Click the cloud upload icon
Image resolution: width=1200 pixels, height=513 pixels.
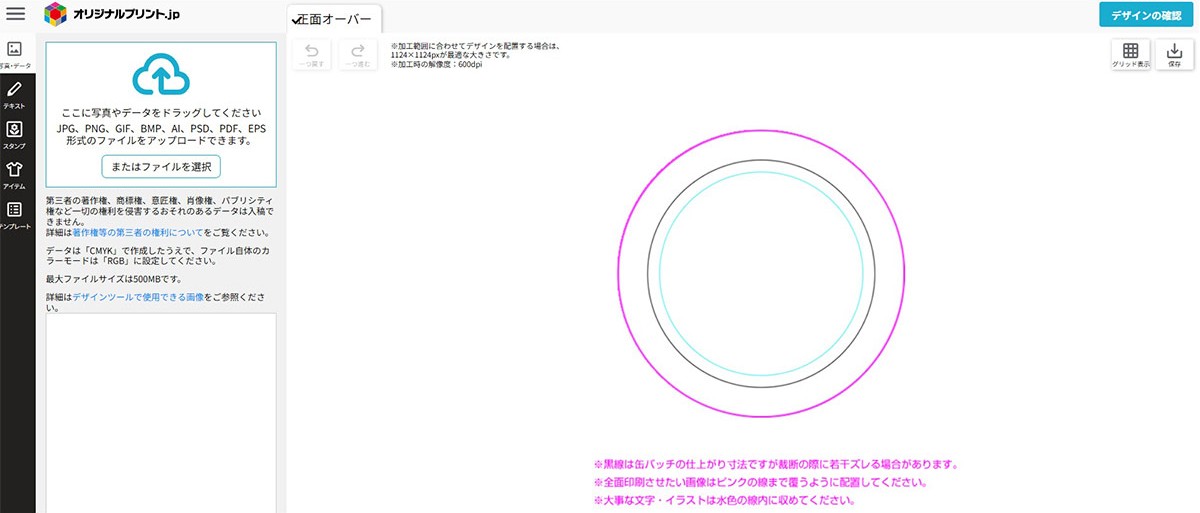coord(161,75)
